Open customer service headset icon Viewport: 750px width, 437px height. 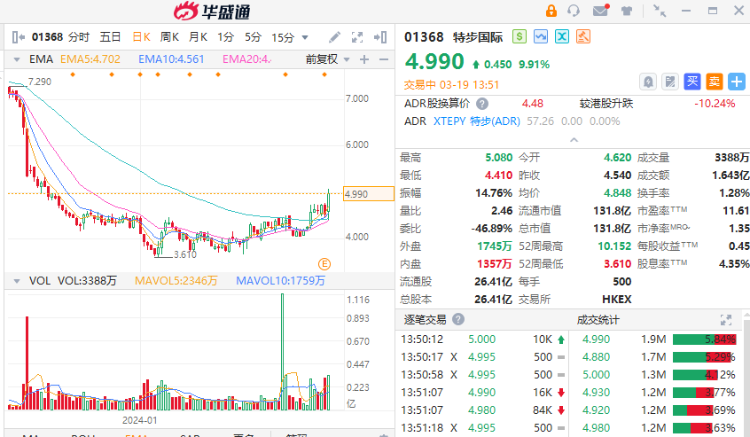tap(573, 11)
